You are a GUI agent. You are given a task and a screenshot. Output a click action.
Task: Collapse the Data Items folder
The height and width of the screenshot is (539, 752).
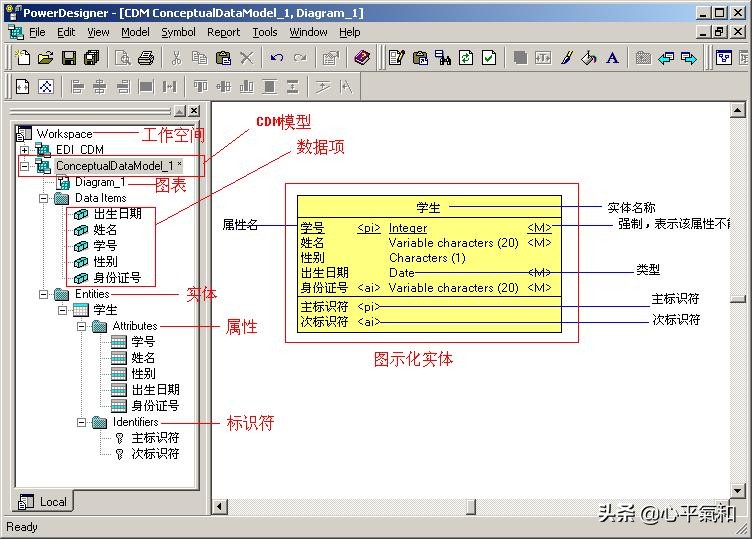coord(43,198)
